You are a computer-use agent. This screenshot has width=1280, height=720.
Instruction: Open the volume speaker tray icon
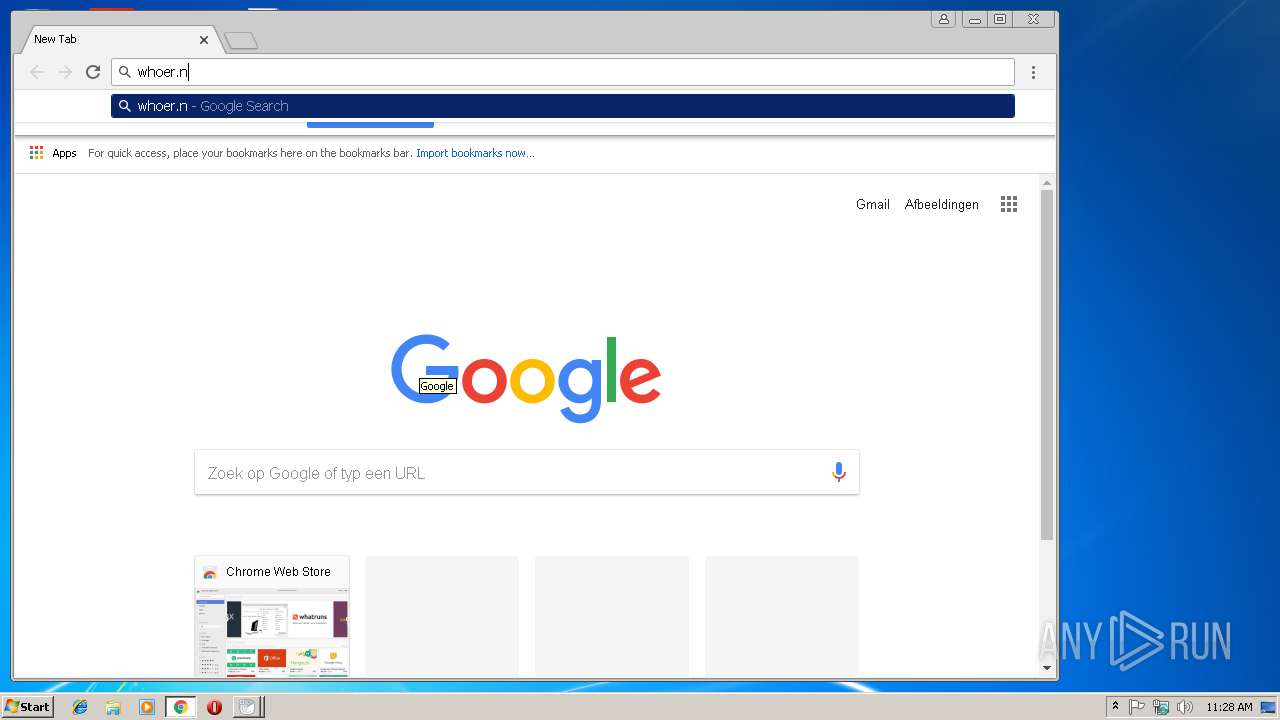pyautogui.click(x=1185, y=707)
